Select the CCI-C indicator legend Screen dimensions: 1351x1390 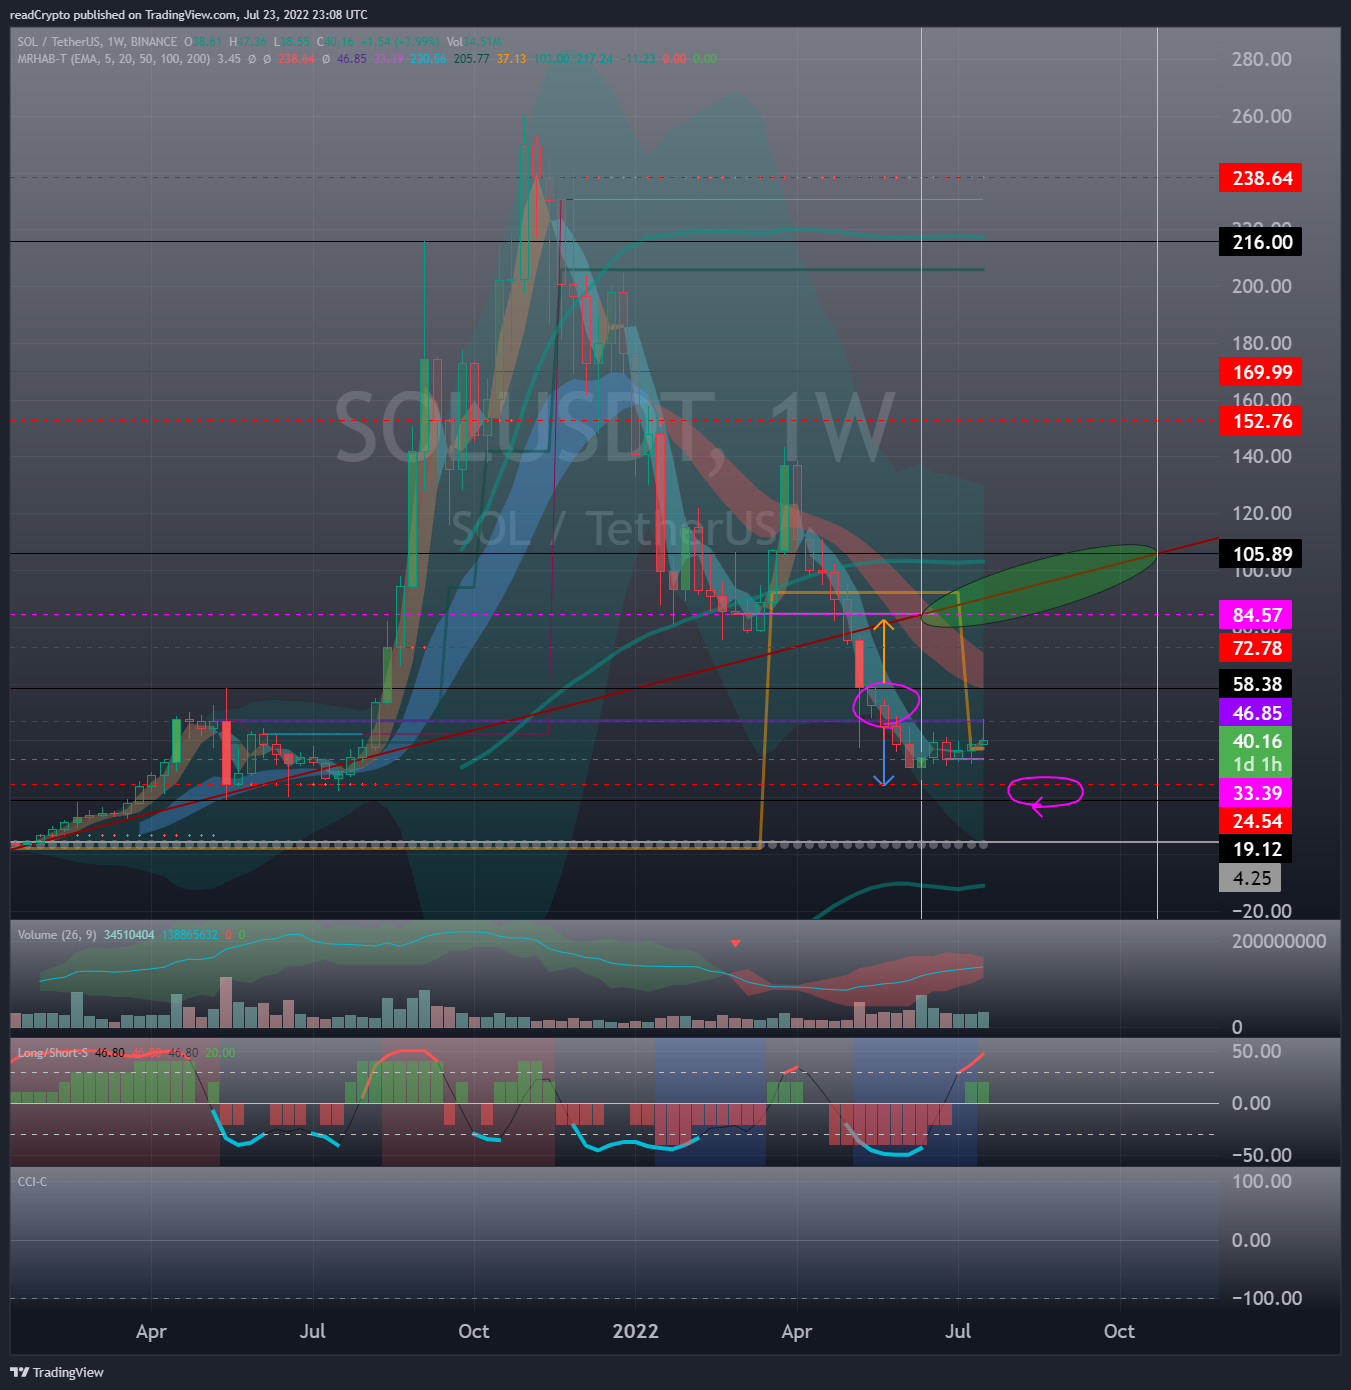pos(32,1182)
